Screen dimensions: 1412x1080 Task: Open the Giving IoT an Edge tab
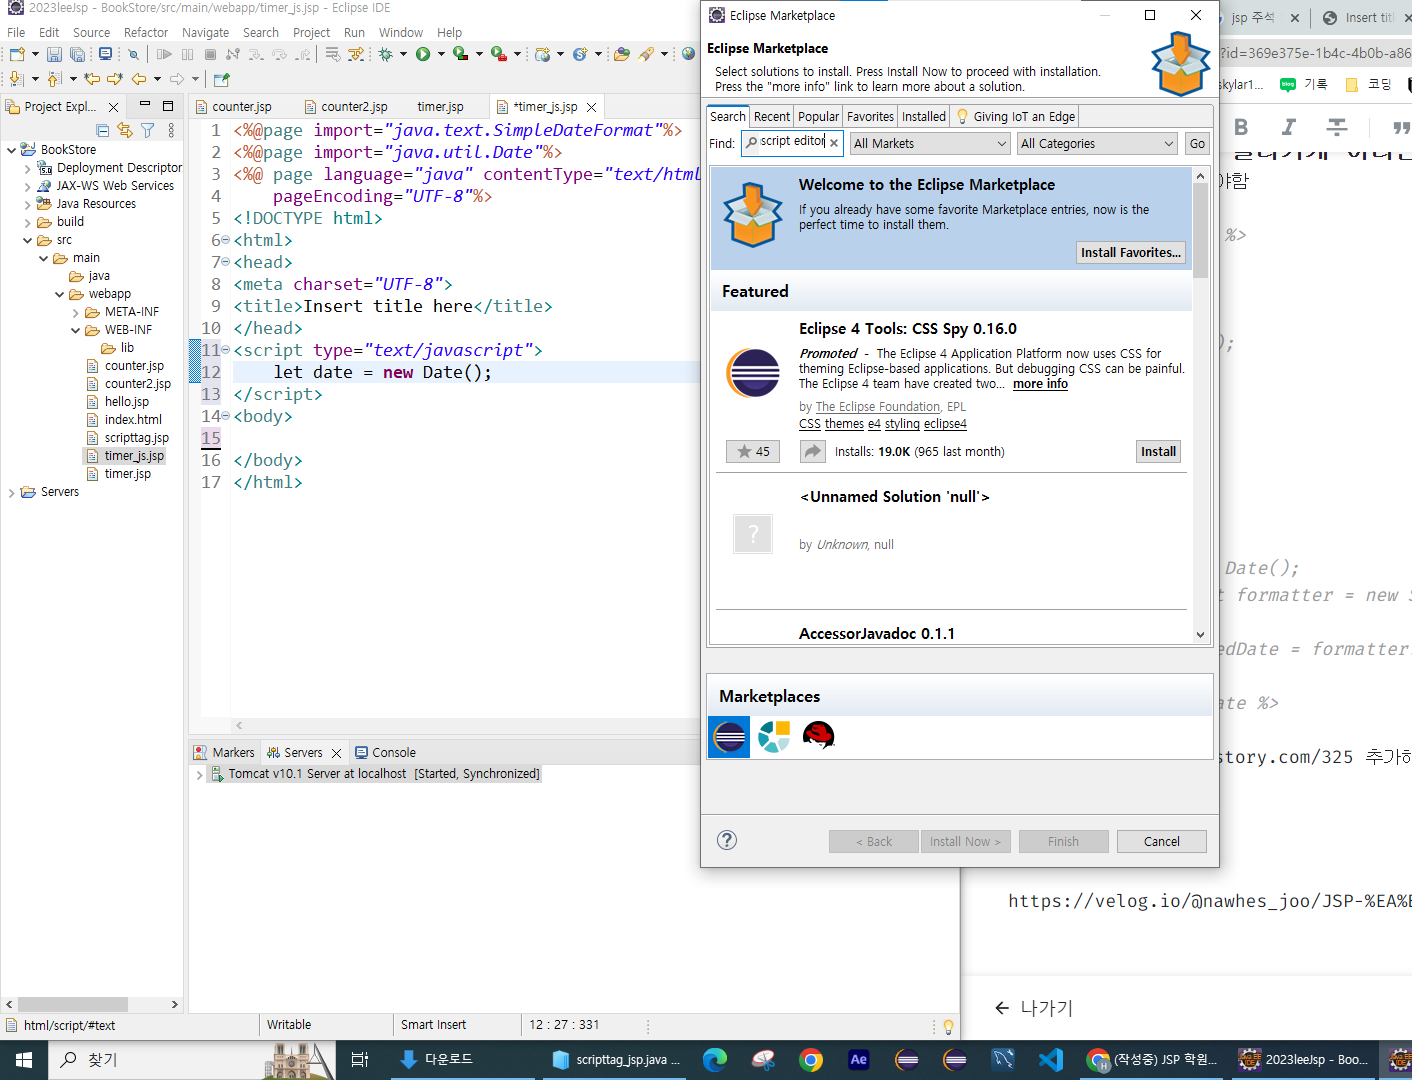point(1015,116)
